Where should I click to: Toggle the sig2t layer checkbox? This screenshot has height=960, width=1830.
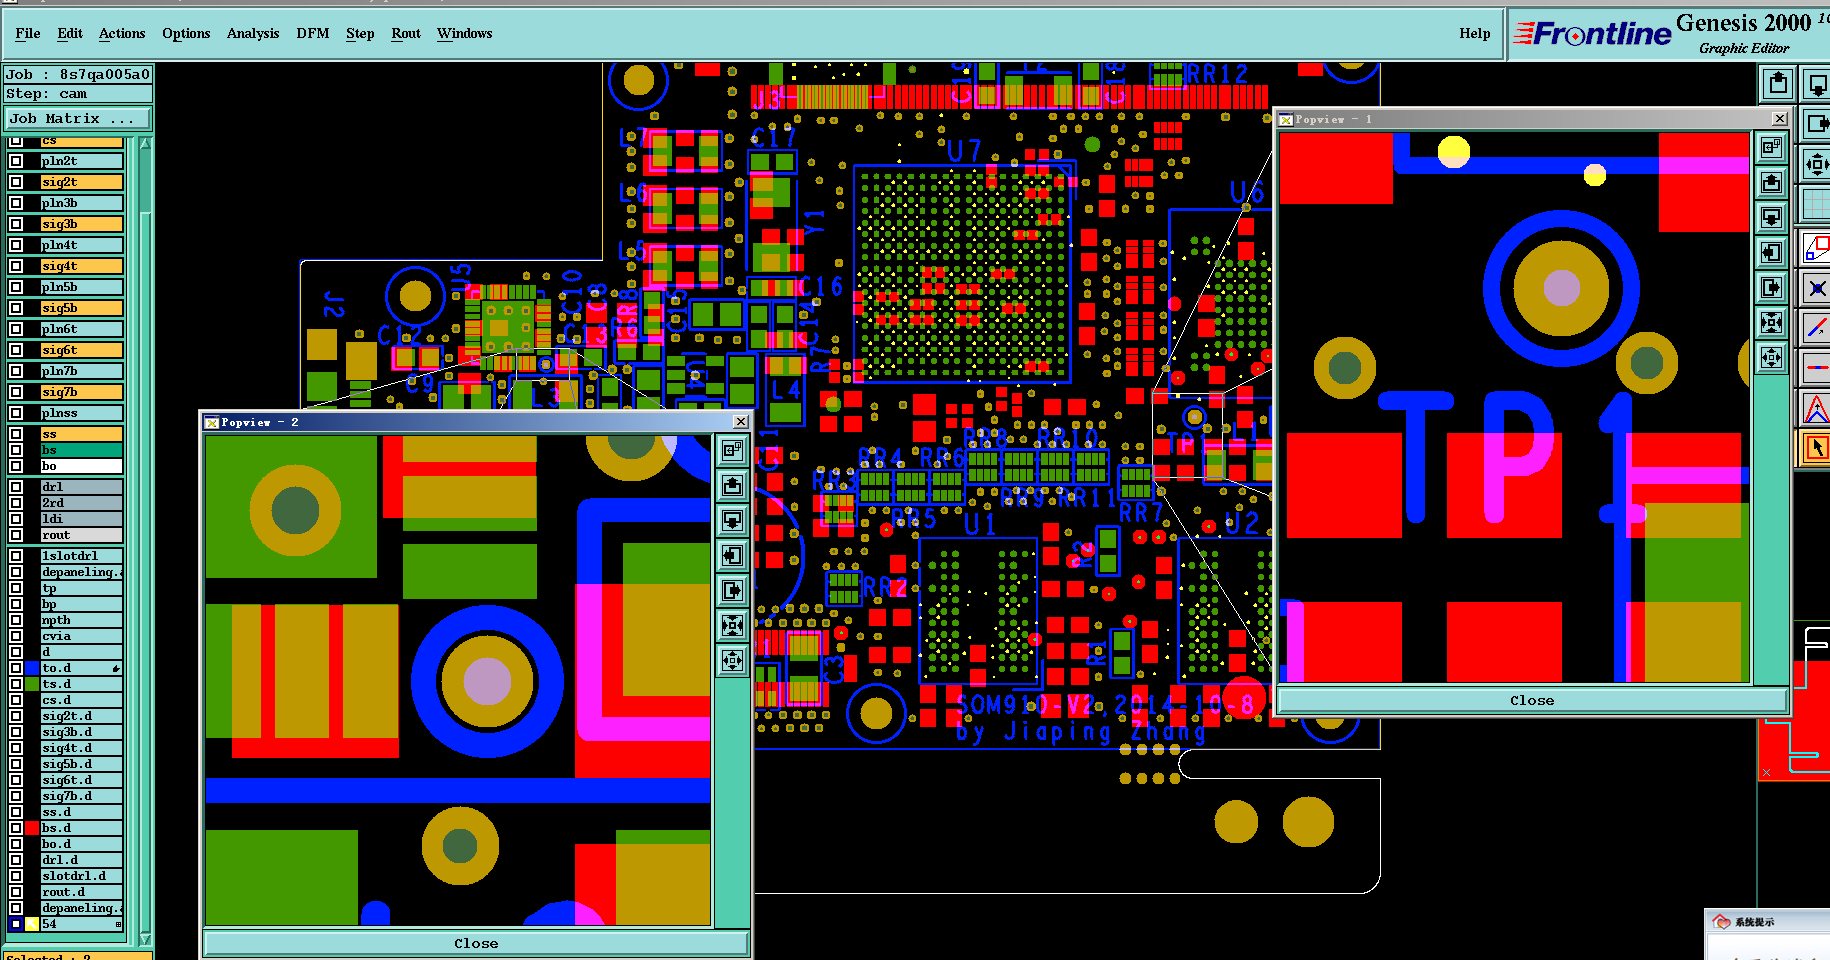[16, 182]
